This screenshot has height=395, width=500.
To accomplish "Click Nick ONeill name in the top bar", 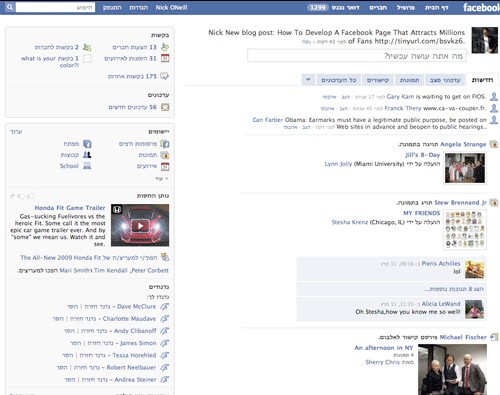I will pos(171,7).
